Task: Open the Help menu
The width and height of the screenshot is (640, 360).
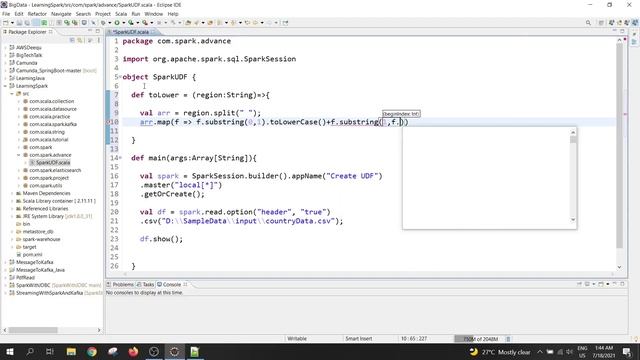Action: (173, 14)
